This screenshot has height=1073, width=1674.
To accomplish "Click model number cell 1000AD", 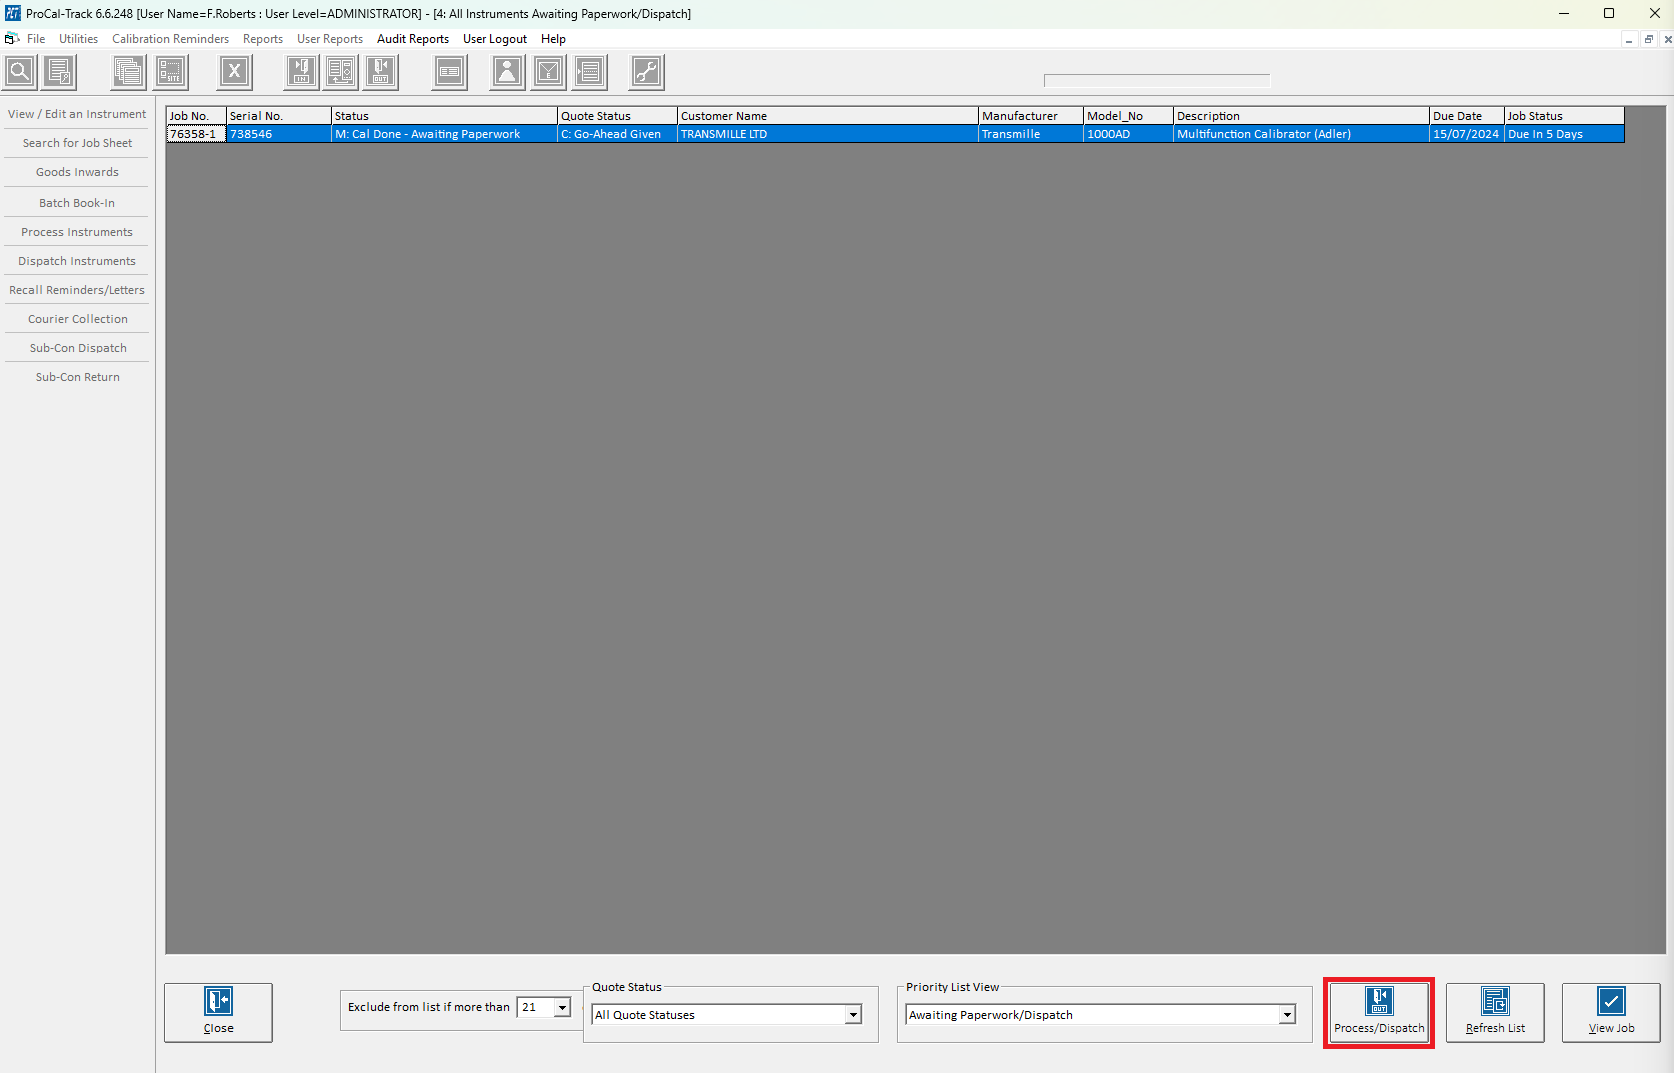I will [1128, 134].
